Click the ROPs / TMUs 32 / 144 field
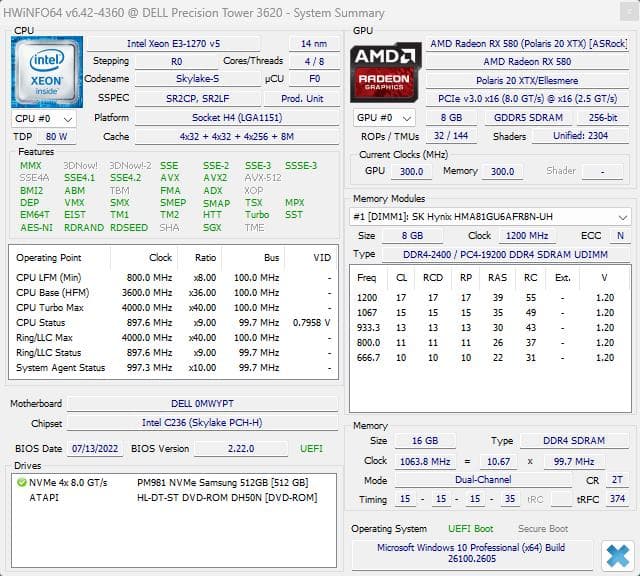This screenshot has width=640, height=576. pos(451,136)
